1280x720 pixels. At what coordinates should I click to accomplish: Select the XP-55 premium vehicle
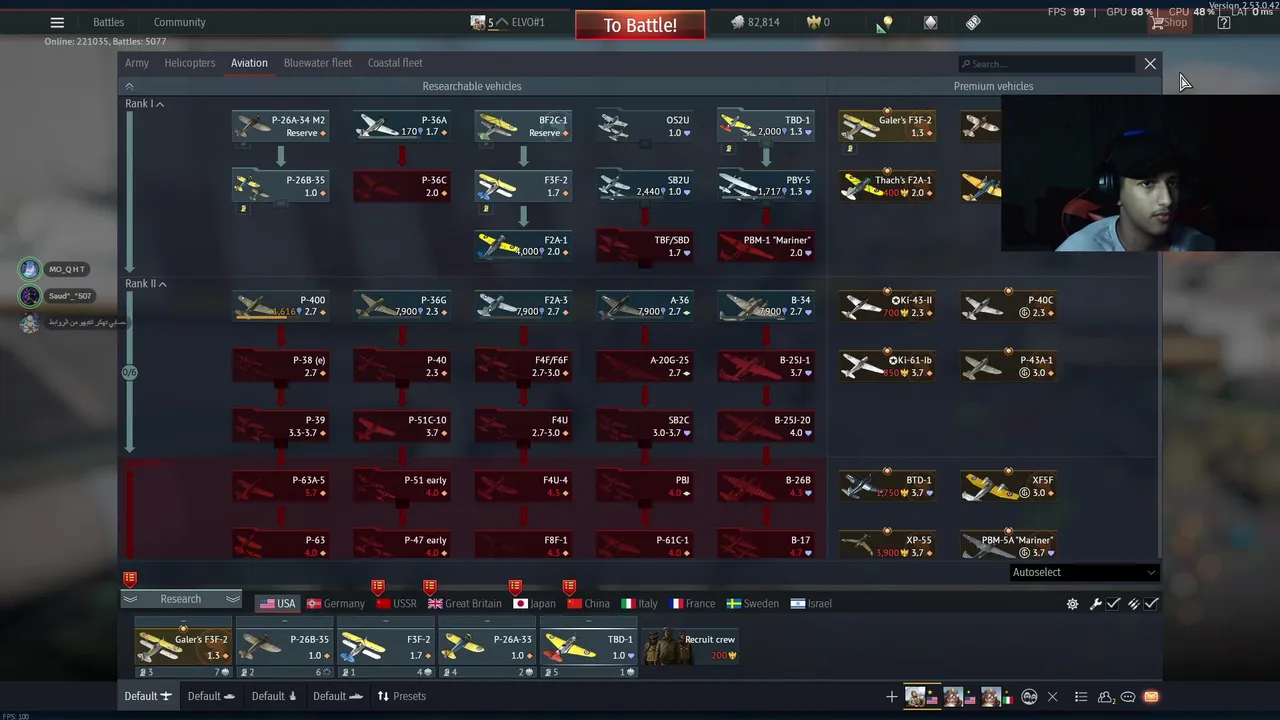coord(887,546)
